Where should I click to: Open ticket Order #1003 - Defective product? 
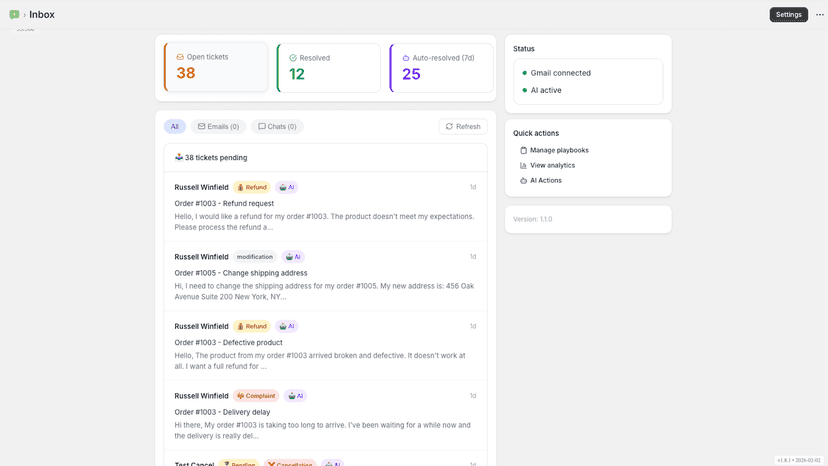coord(325,346)
